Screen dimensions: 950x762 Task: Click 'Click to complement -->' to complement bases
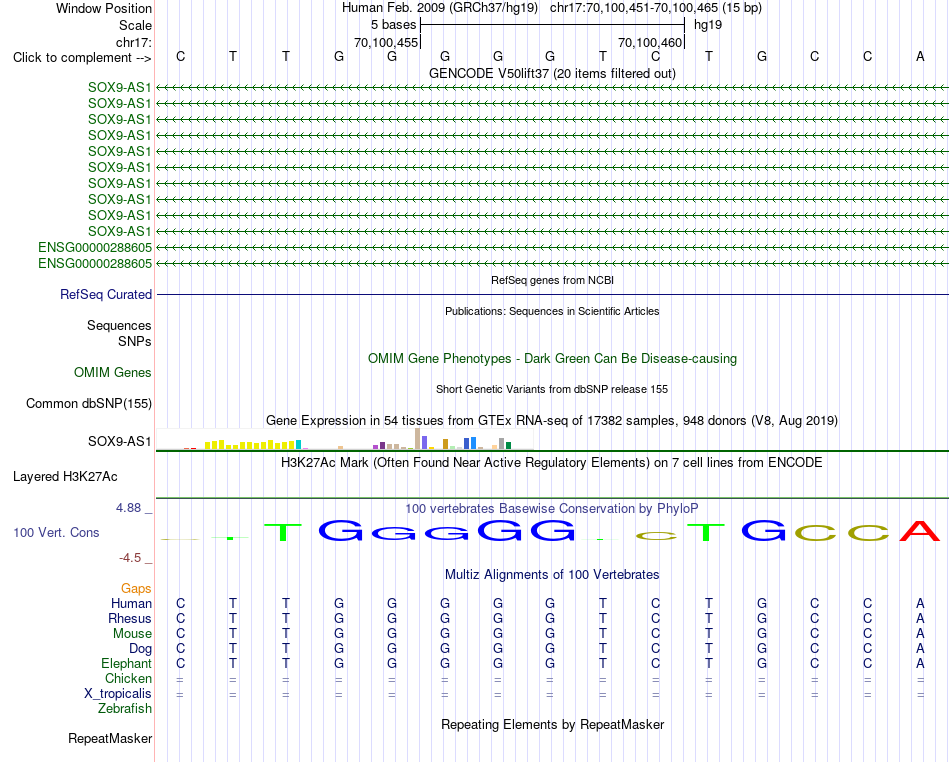[82, 58]
